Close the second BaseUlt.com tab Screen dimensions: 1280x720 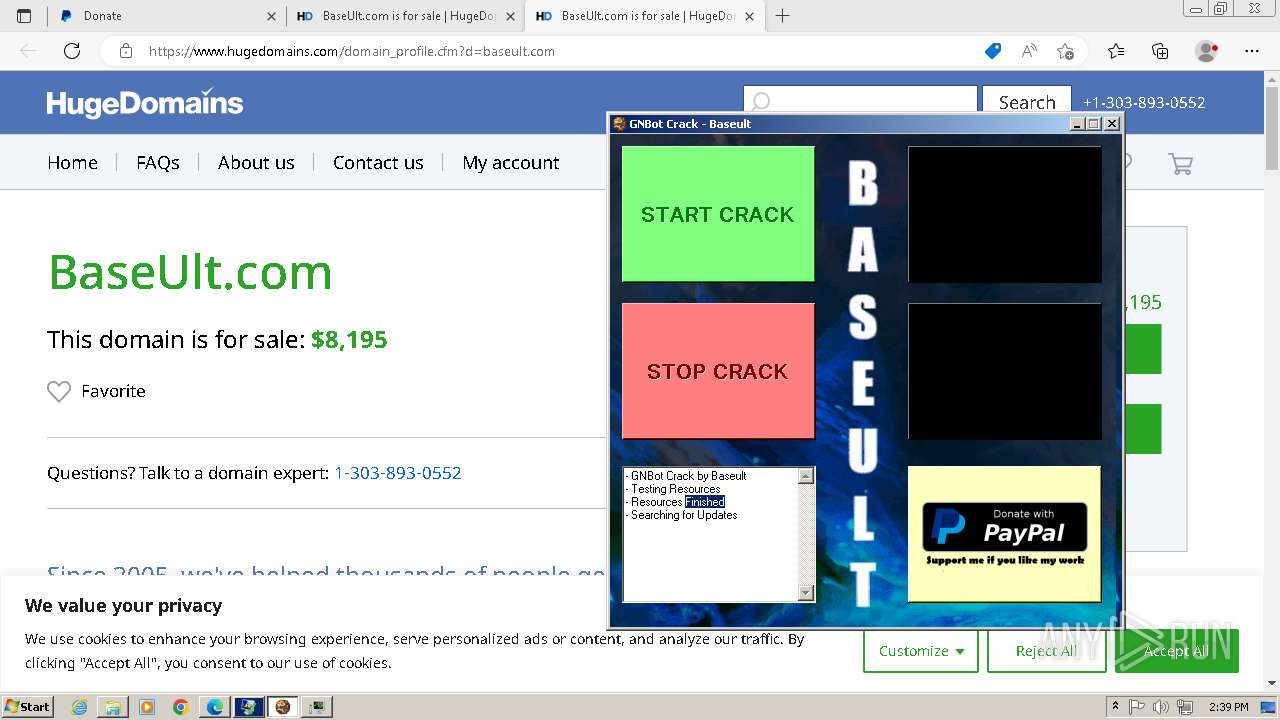pyautogui.click(x=510, y=16)
